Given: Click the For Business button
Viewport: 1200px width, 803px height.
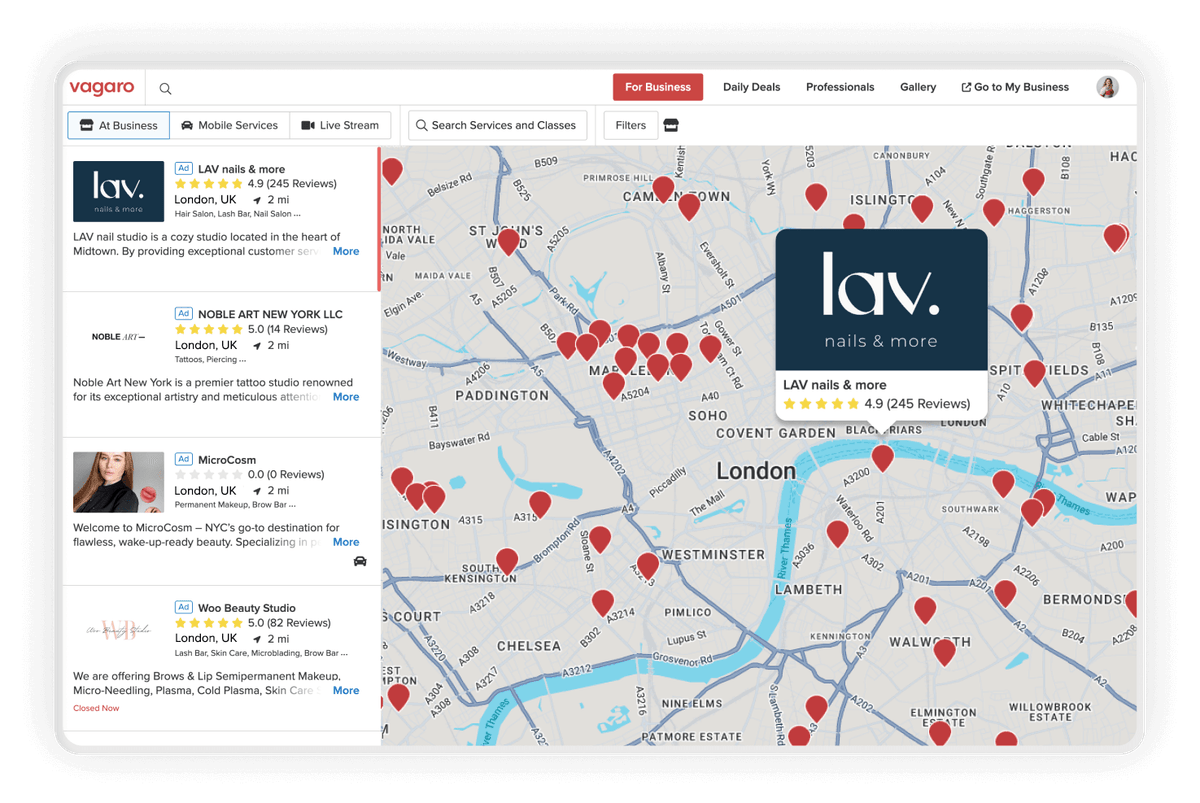Looking at the screenshot, I should [x=658, y=87].
